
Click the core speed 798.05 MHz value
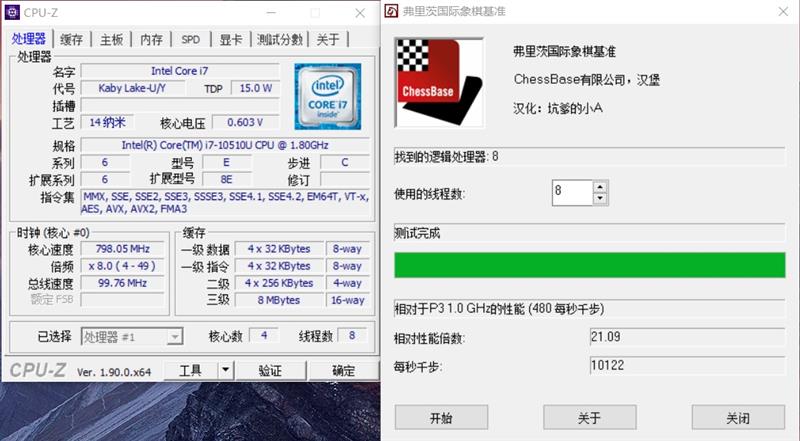[122, 249]
